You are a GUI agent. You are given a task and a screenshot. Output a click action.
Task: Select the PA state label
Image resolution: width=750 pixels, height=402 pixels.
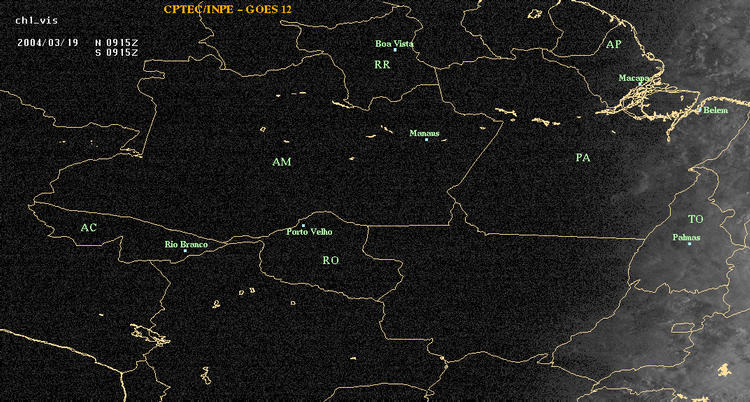click(x=583, y=158)
